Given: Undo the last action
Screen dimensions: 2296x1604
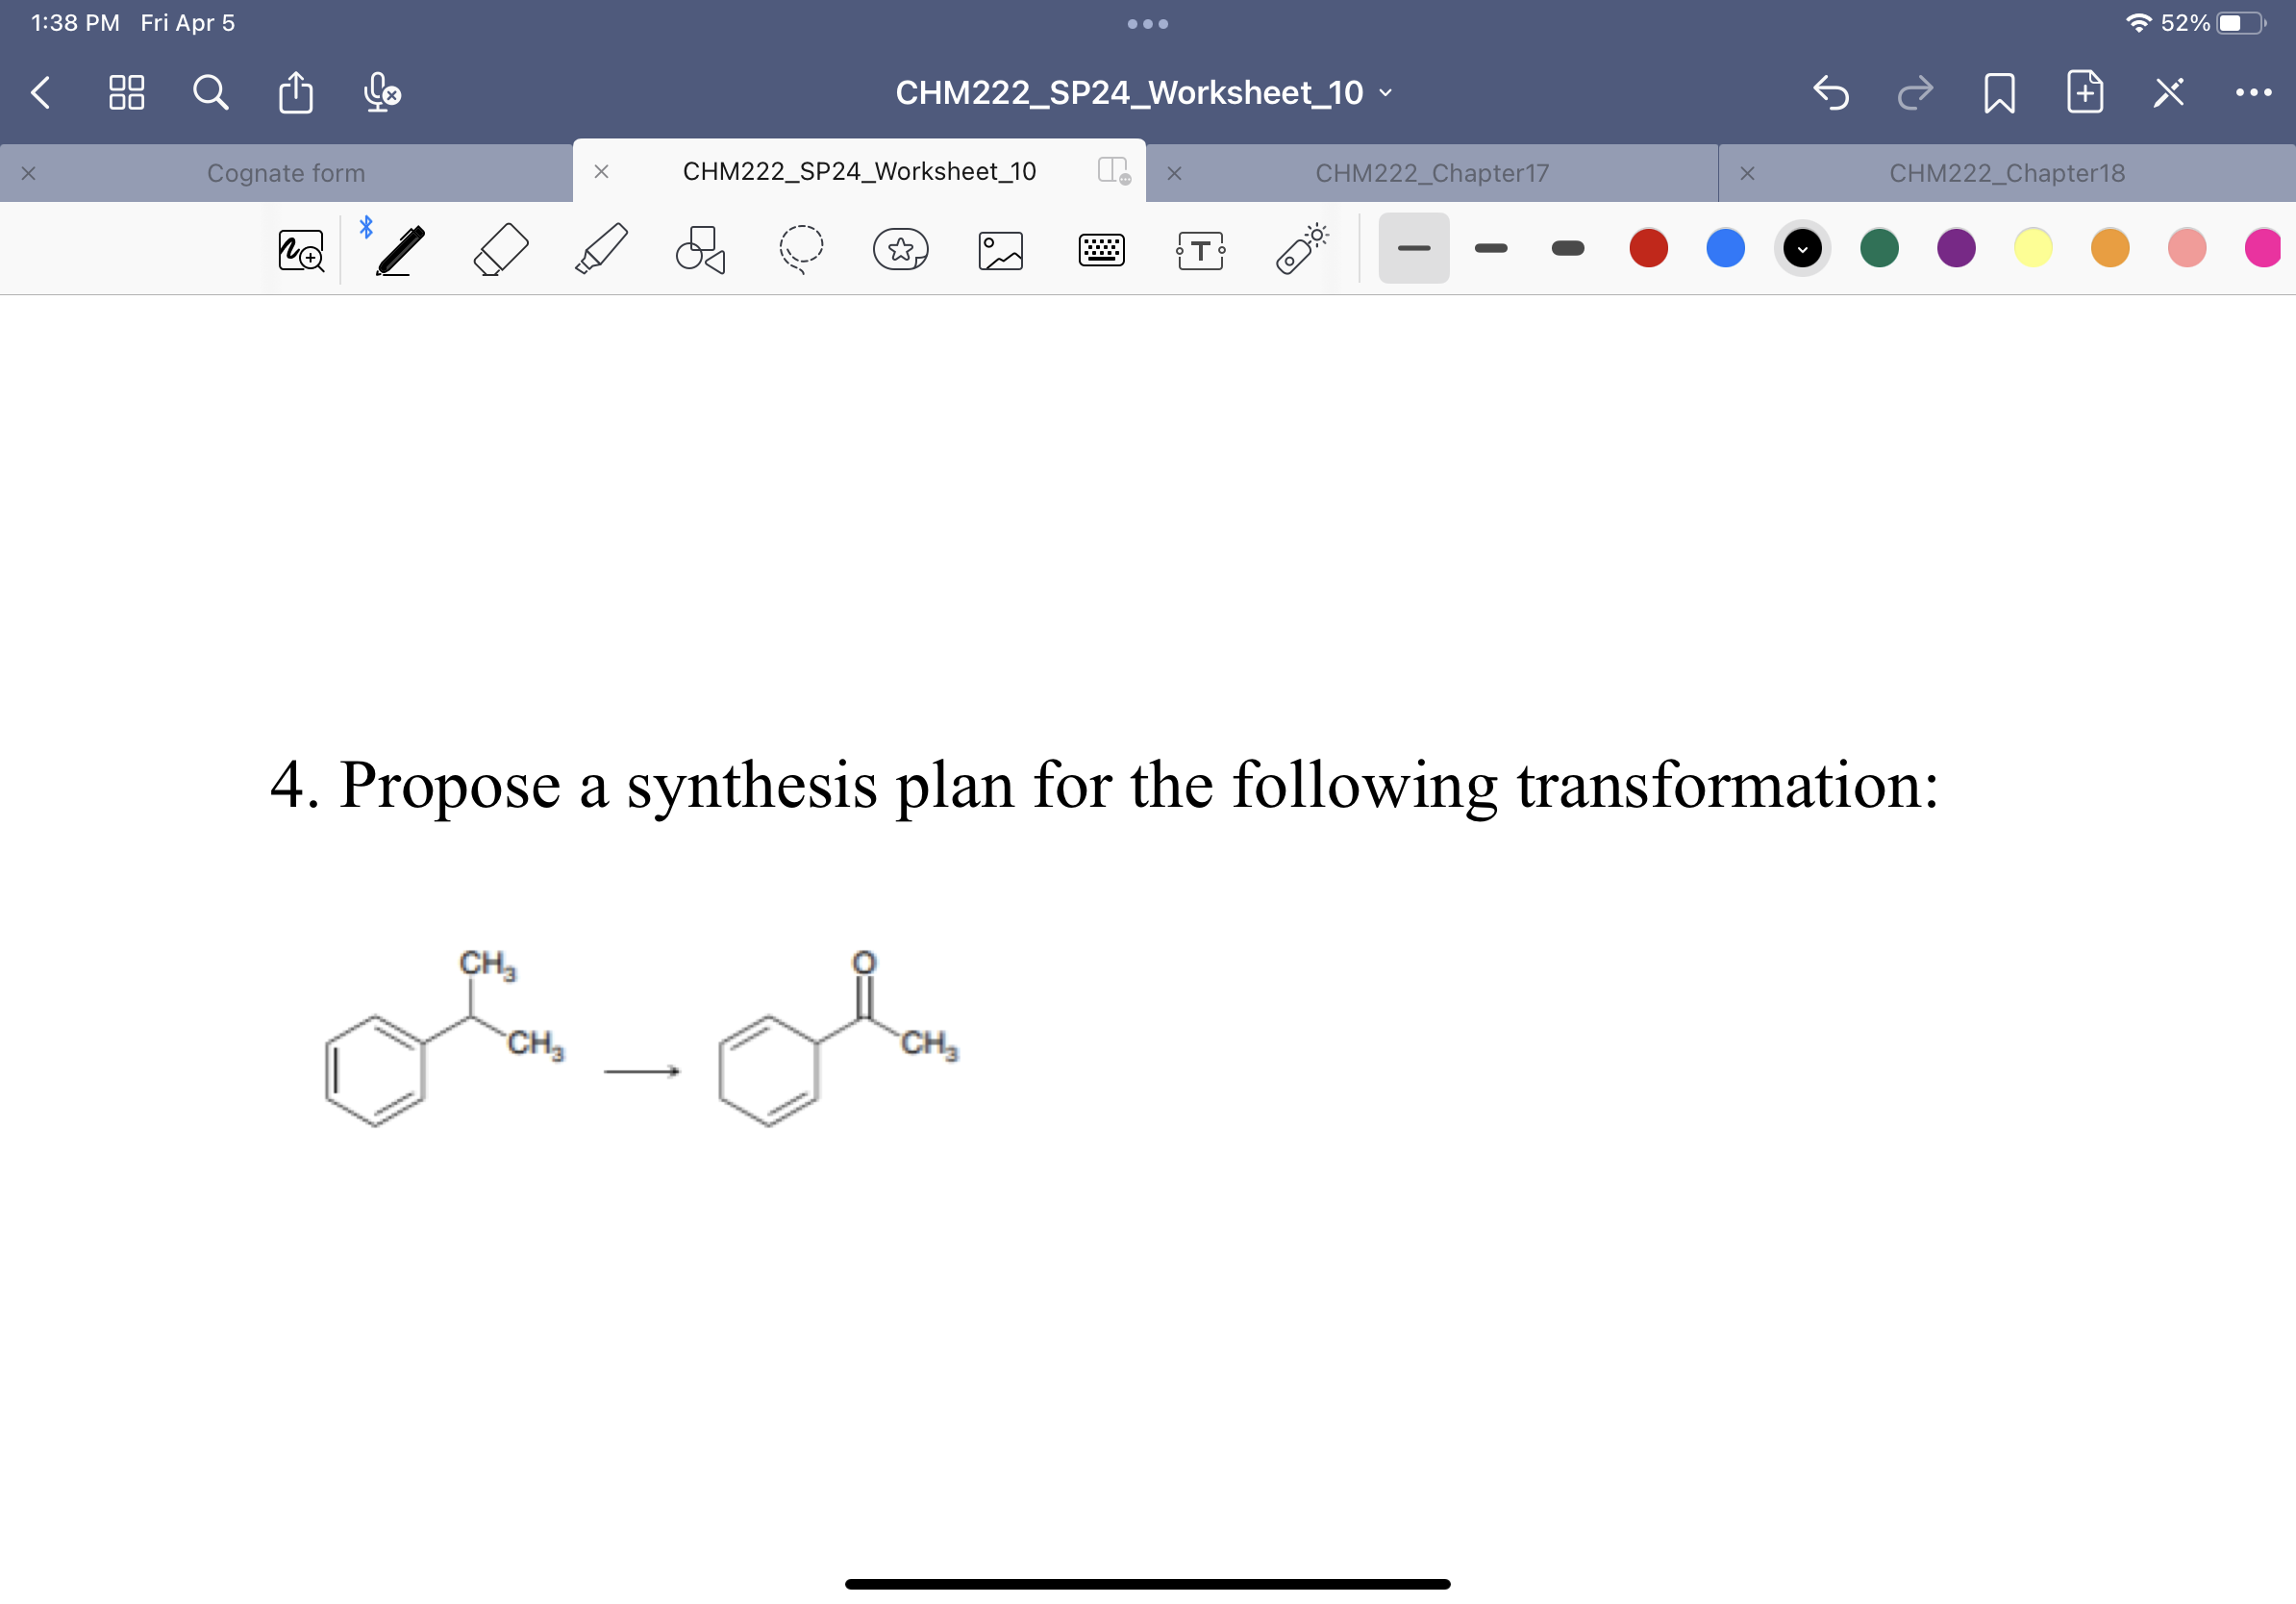Looking at the screenshot, I should (1831, 93).
